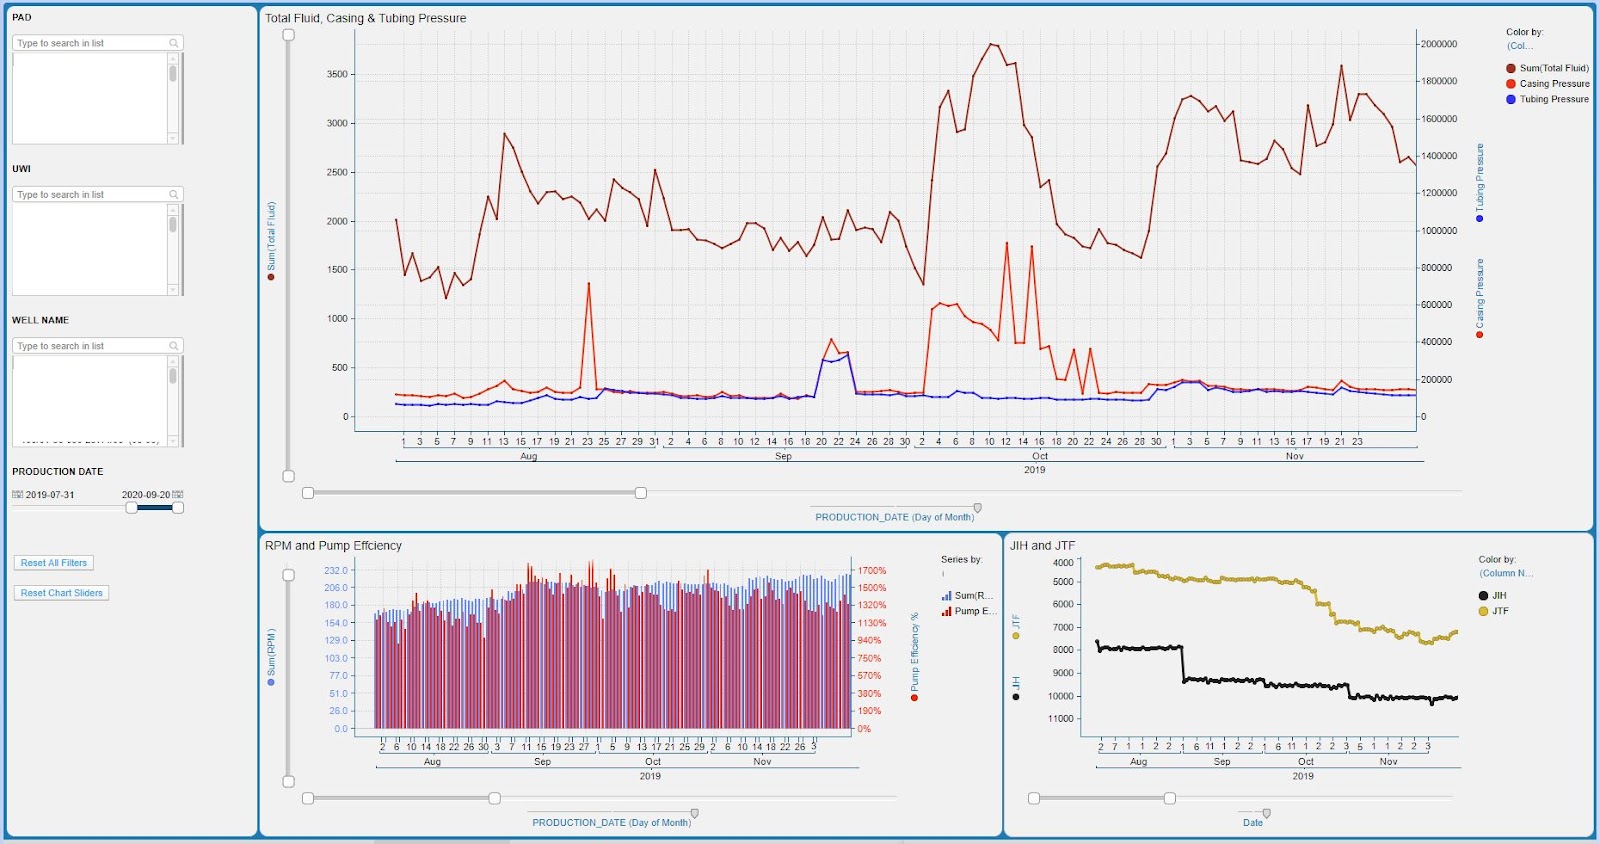Select the Casing Pressure legend color dot
The width and height of the screenshot is (1600, 844).
[1511, 84]
